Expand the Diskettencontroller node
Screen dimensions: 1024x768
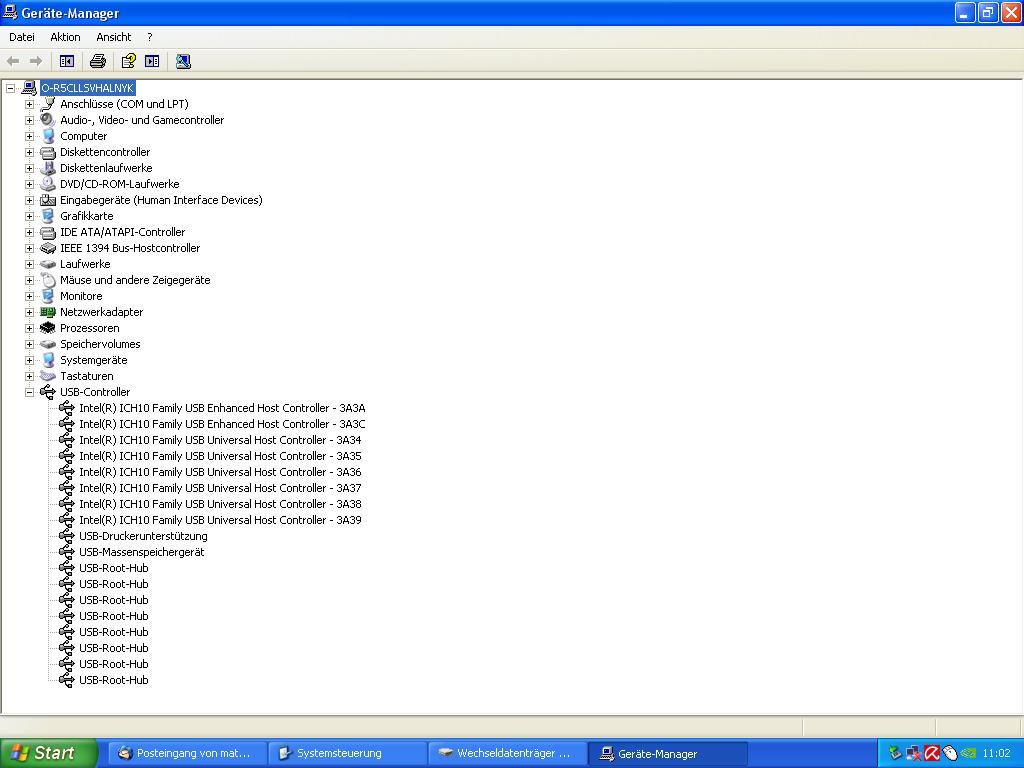(29, 152)
